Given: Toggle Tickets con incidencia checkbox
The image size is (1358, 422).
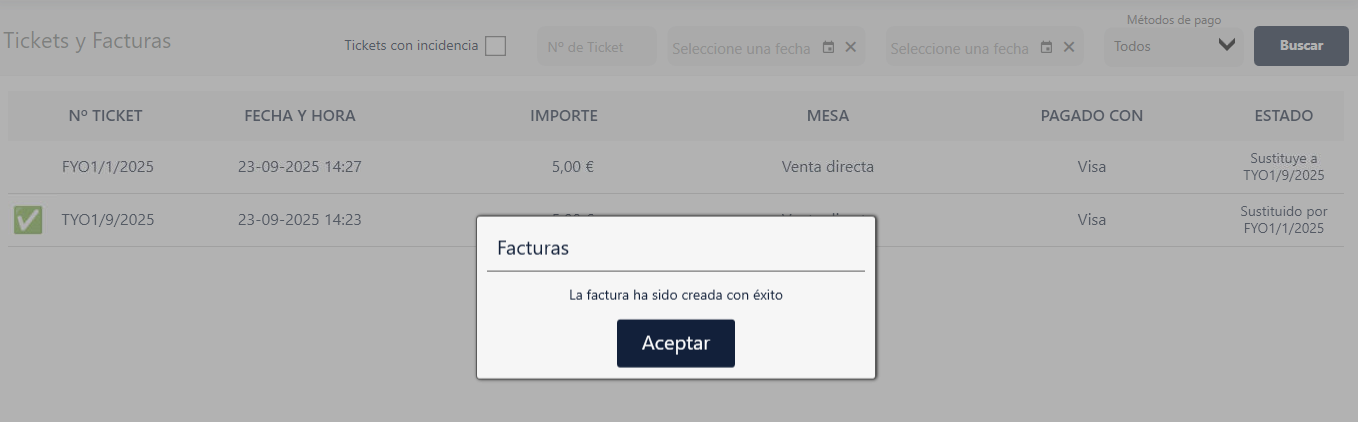Looking at the screenshot, I should tap(495, 46).
